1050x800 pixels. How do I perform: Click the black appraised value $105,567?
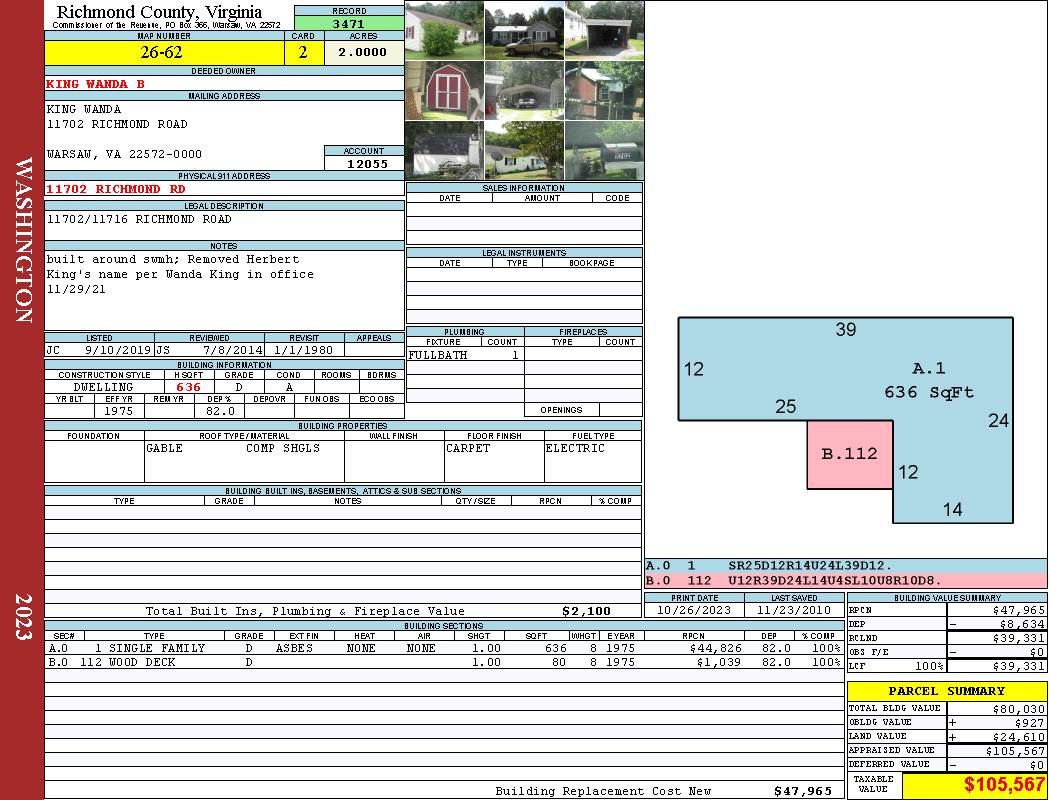point(1015,751)
